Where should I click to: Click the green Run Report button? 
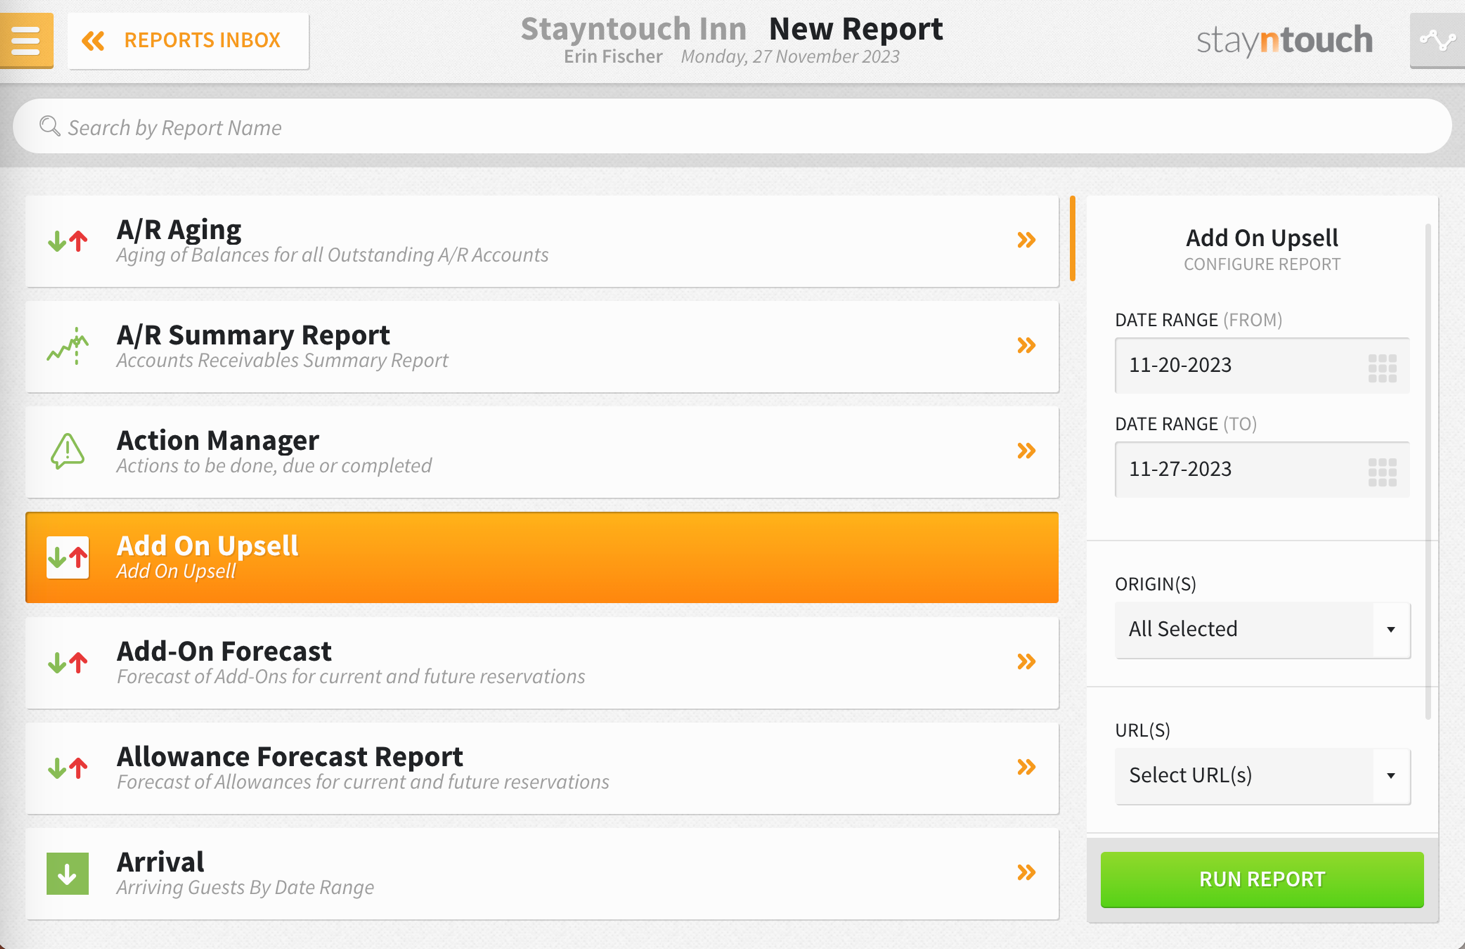1262,880
